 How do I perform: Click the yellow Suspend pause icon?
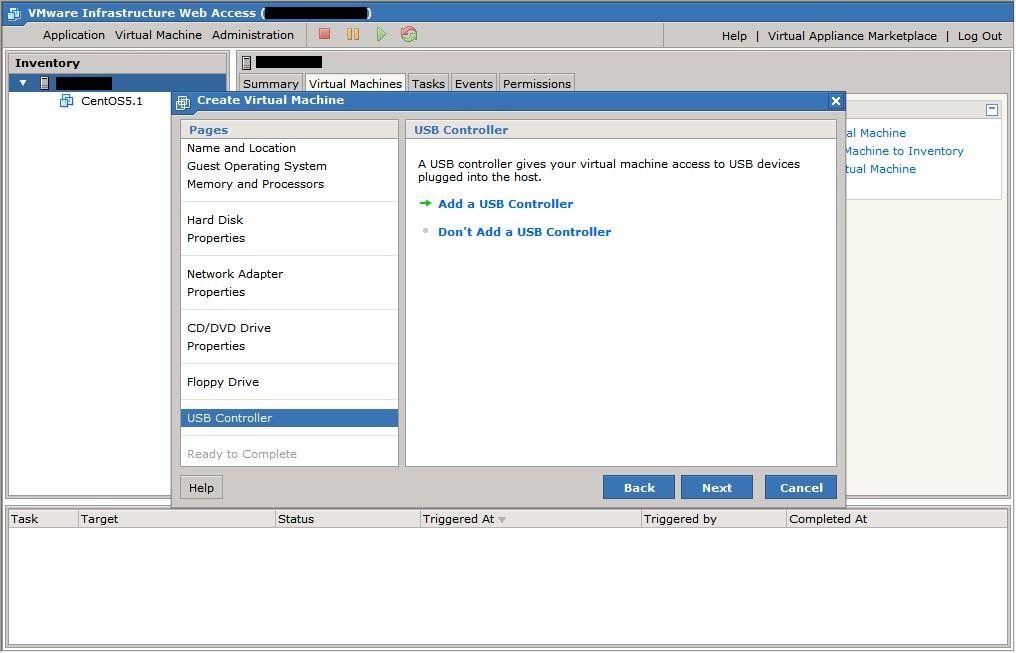coord(352,34)
